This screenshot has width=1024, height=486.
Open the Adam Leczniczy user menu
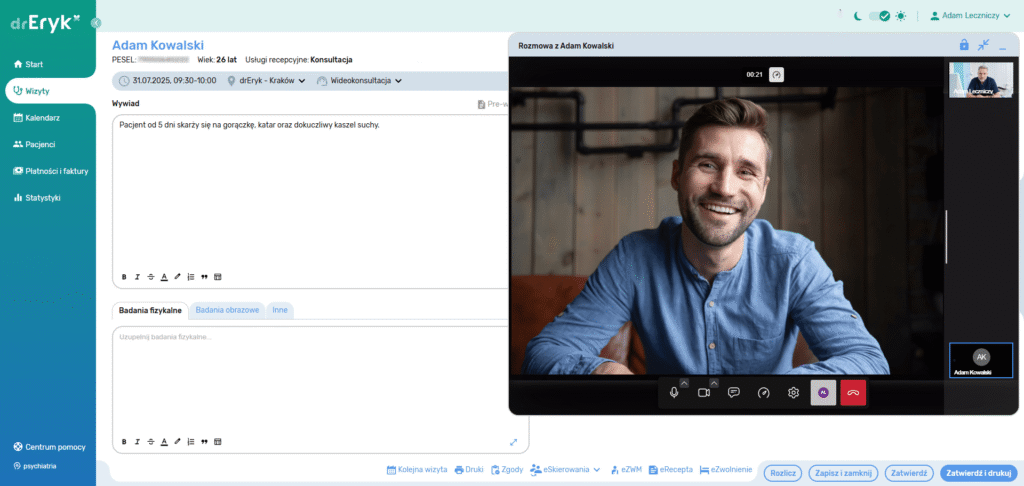[970, 16]
